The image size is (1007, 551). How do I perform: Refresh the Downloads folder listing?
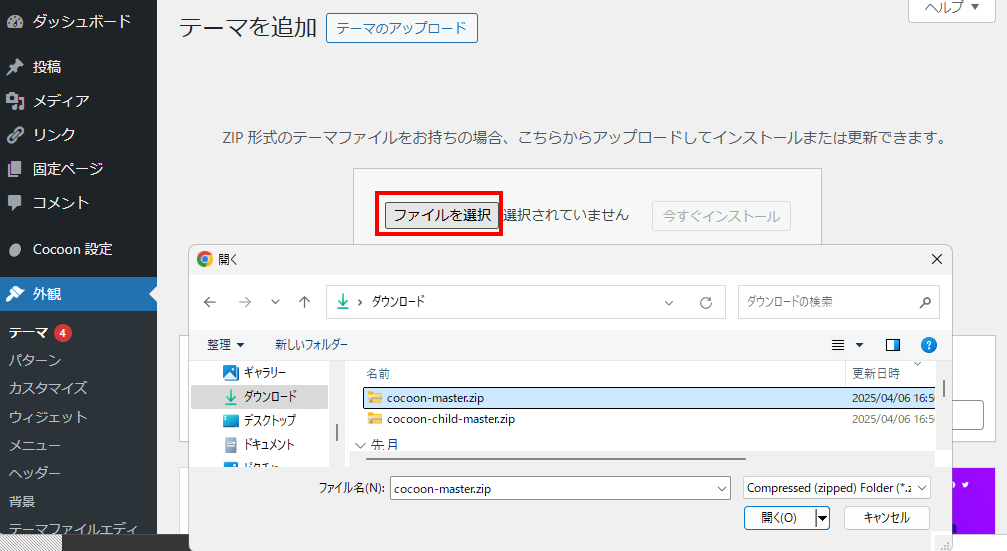coord(705,302)
